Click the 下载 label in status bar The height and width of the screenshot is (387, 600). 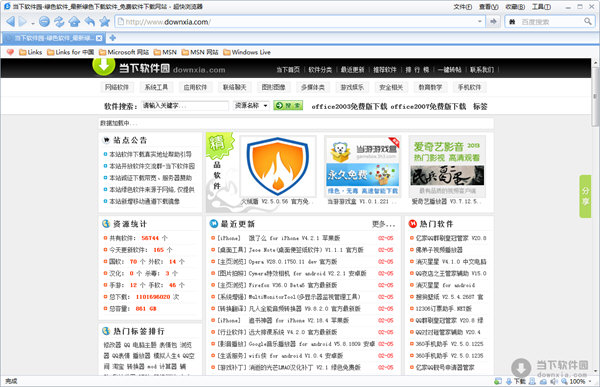(520, 381)
